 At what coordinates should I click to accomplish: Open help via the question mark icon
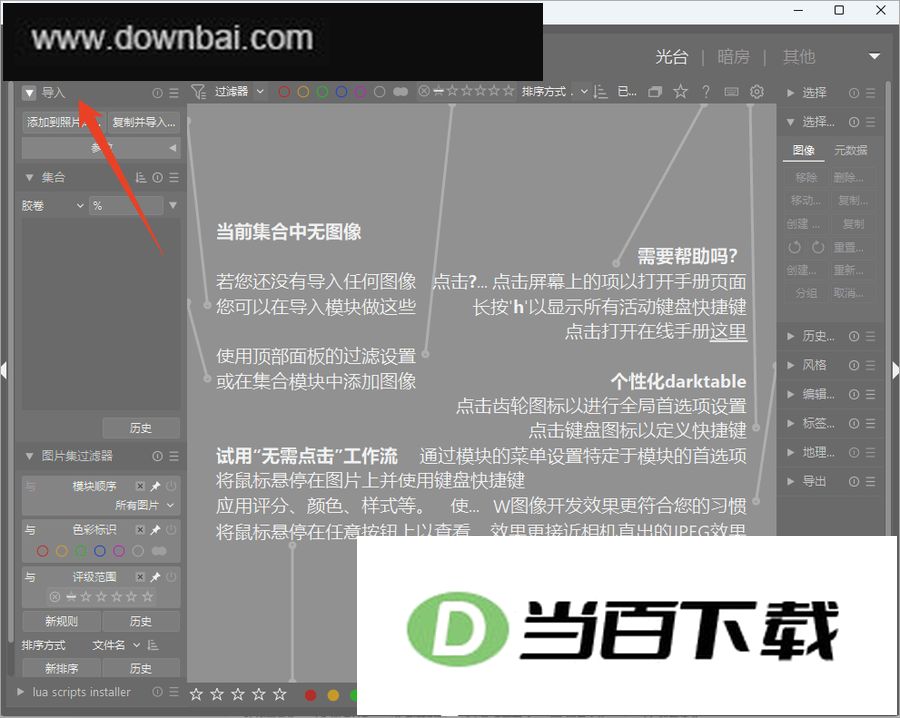705,92
